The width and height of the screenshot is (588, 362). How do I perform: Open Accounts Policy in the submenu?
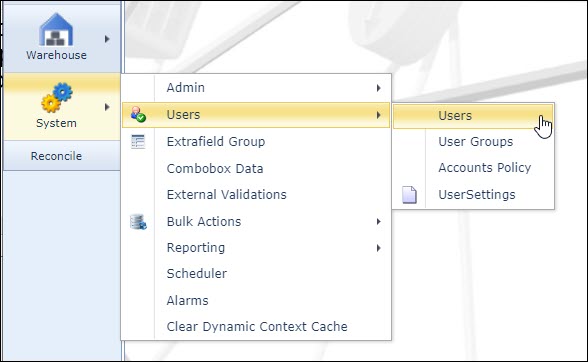tap(473, 168)
